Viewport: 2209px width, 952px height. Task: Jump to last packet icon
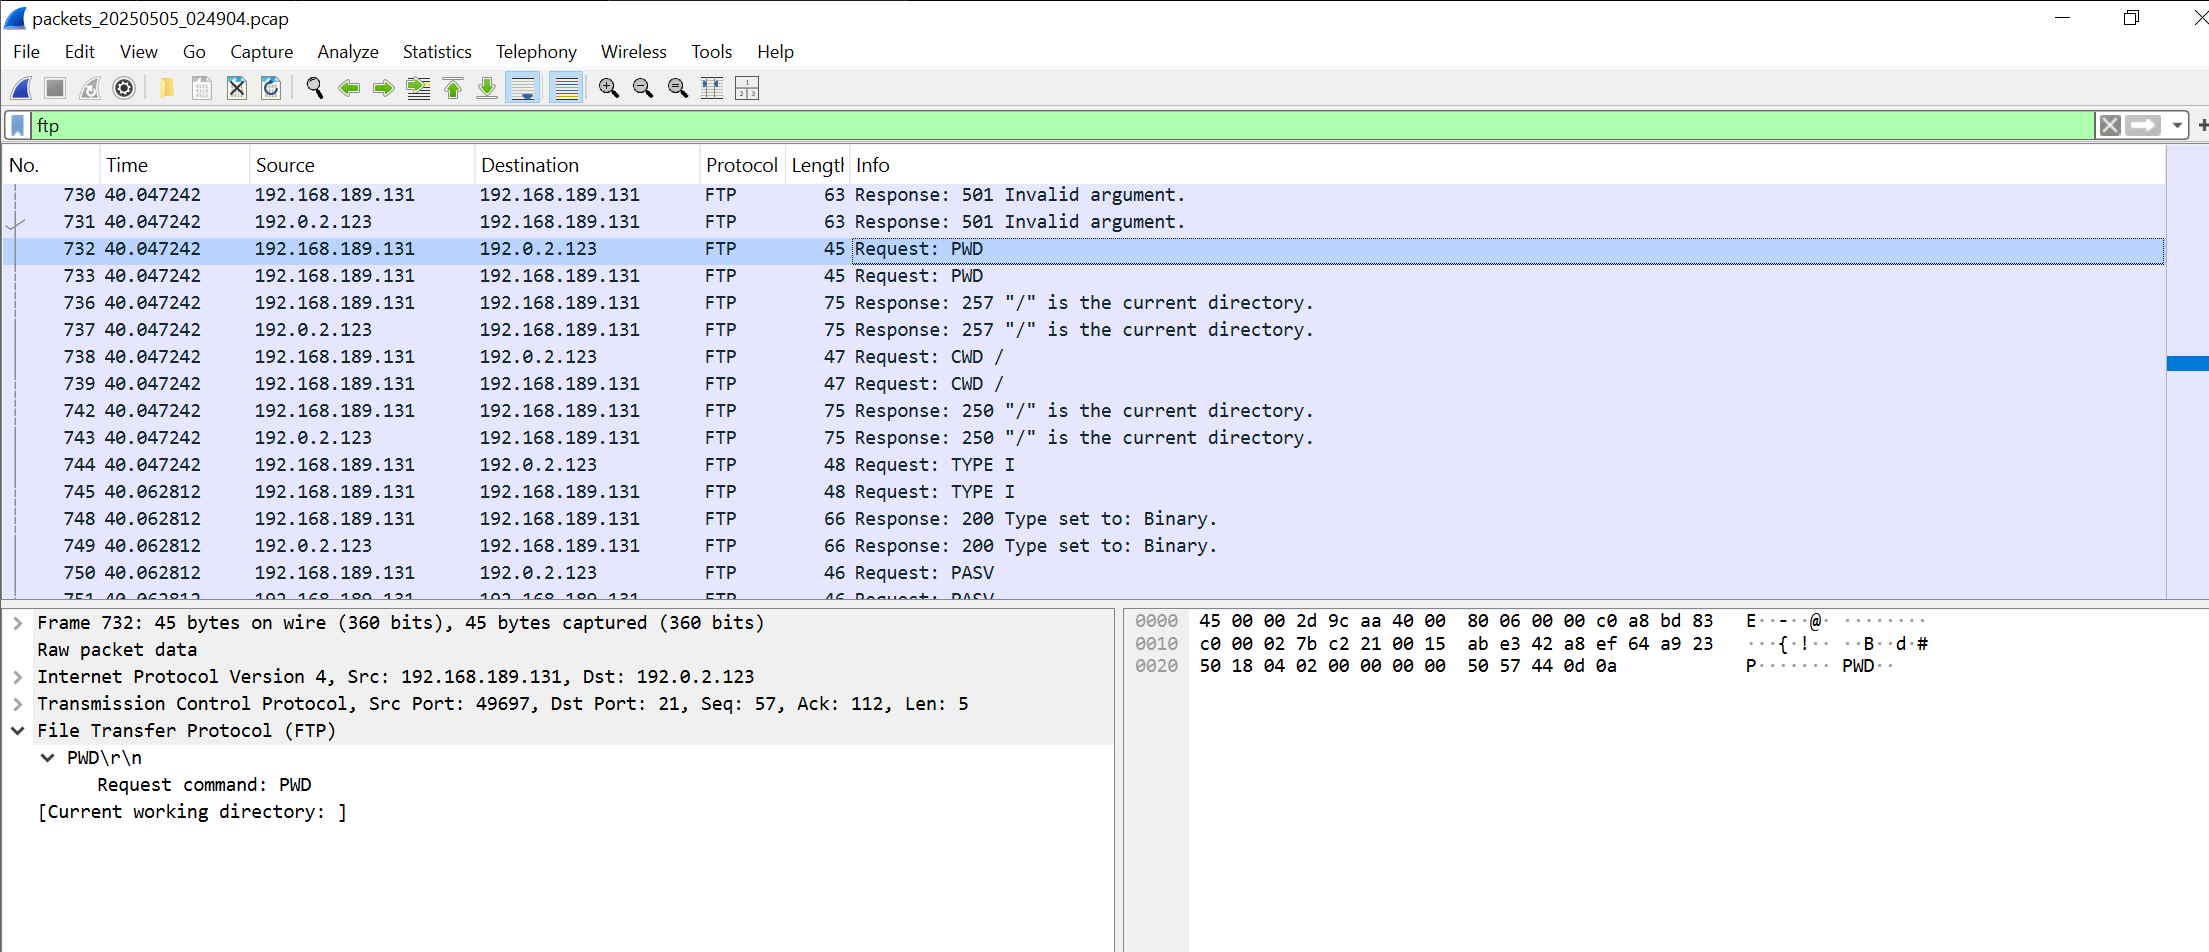(487, 88)
